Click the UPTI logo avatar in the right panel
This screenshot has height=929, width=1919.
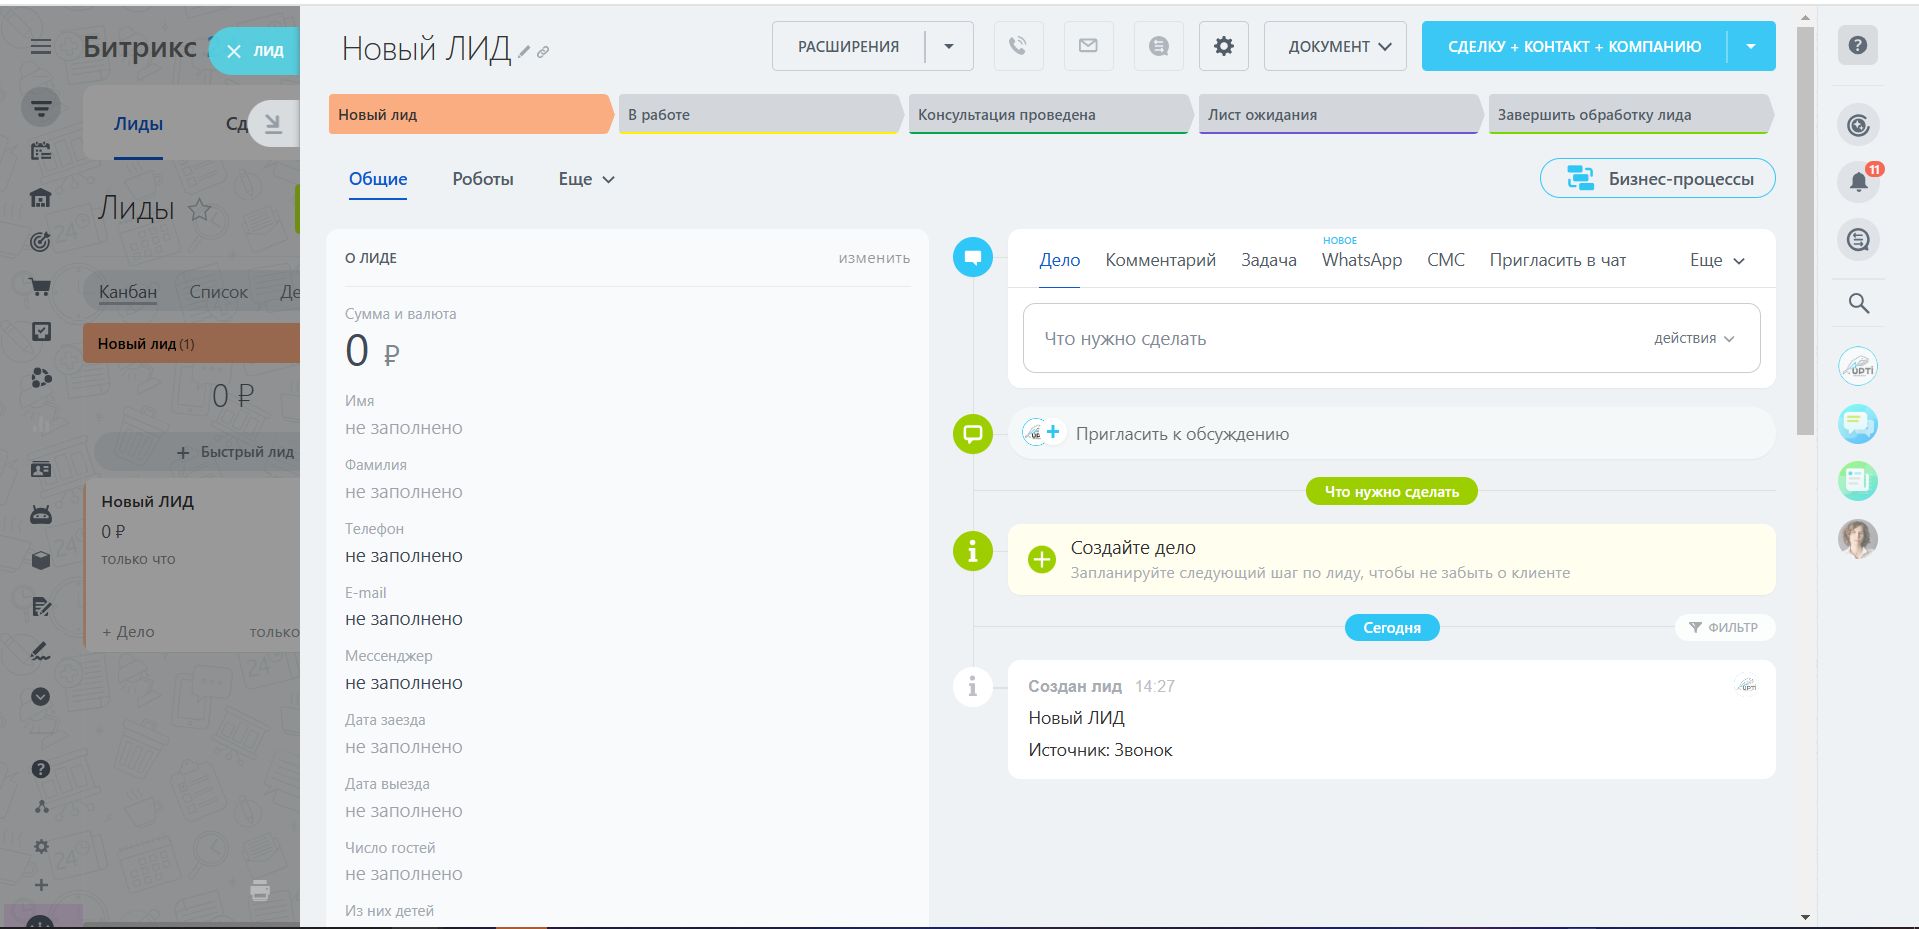1858,366
